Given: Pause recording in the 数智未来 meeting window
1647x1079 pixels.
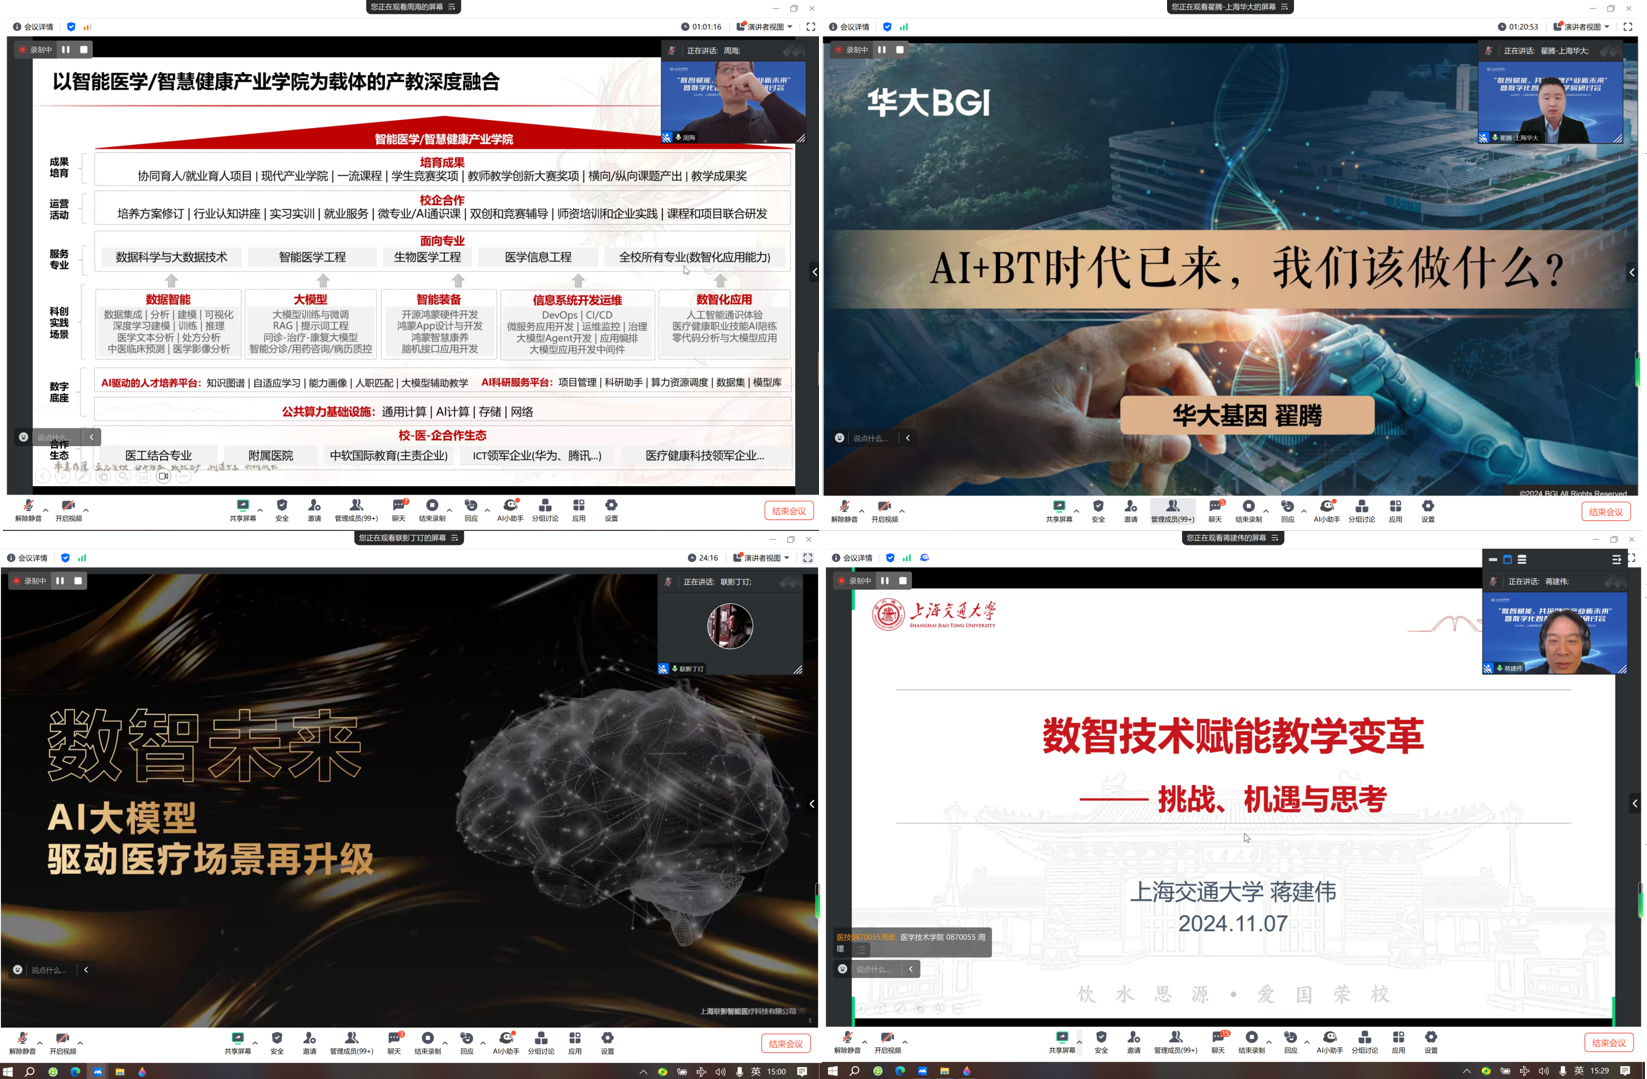Looking at the screenshot, I should (60, 581).
